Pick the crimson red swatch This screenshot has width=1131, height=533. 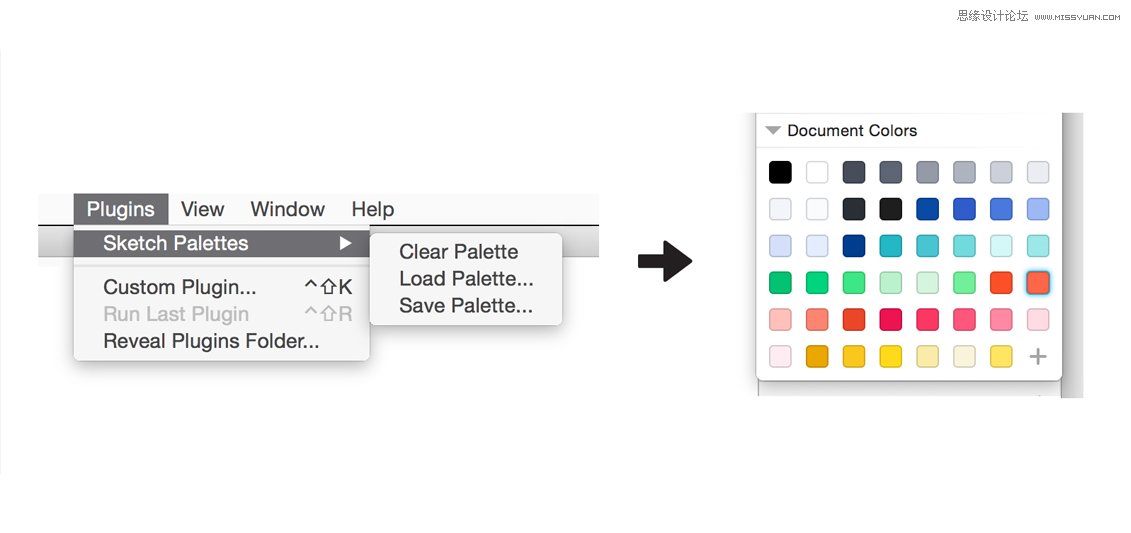click(x=890, y=320)
